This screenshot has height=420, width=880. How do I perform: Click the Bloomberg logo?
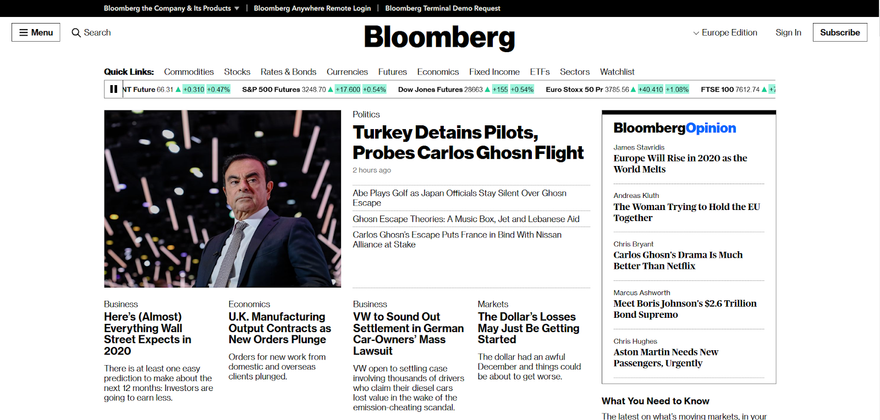pyautogui.click(x=439, y=38)
